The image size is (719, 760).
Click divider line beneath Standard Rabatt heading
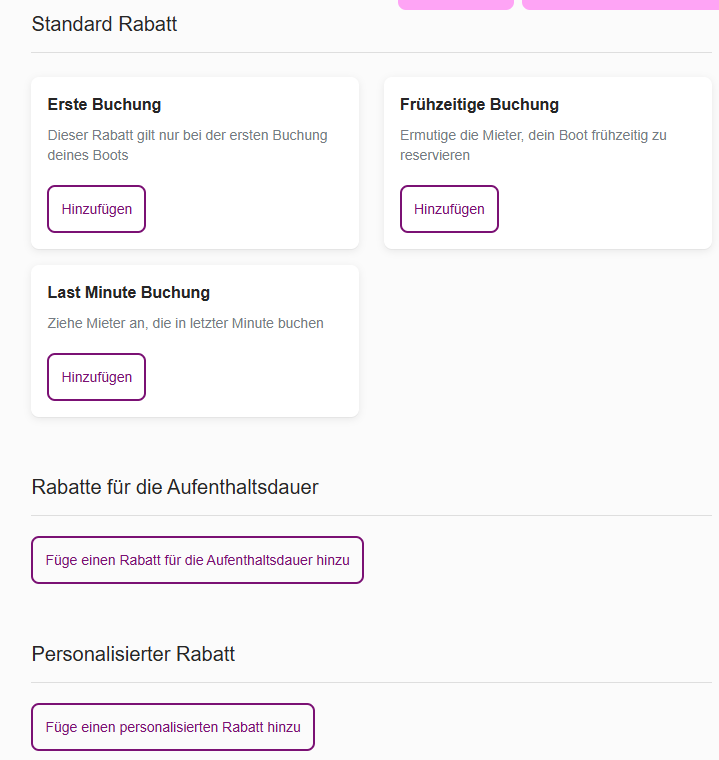coord(371,52)
